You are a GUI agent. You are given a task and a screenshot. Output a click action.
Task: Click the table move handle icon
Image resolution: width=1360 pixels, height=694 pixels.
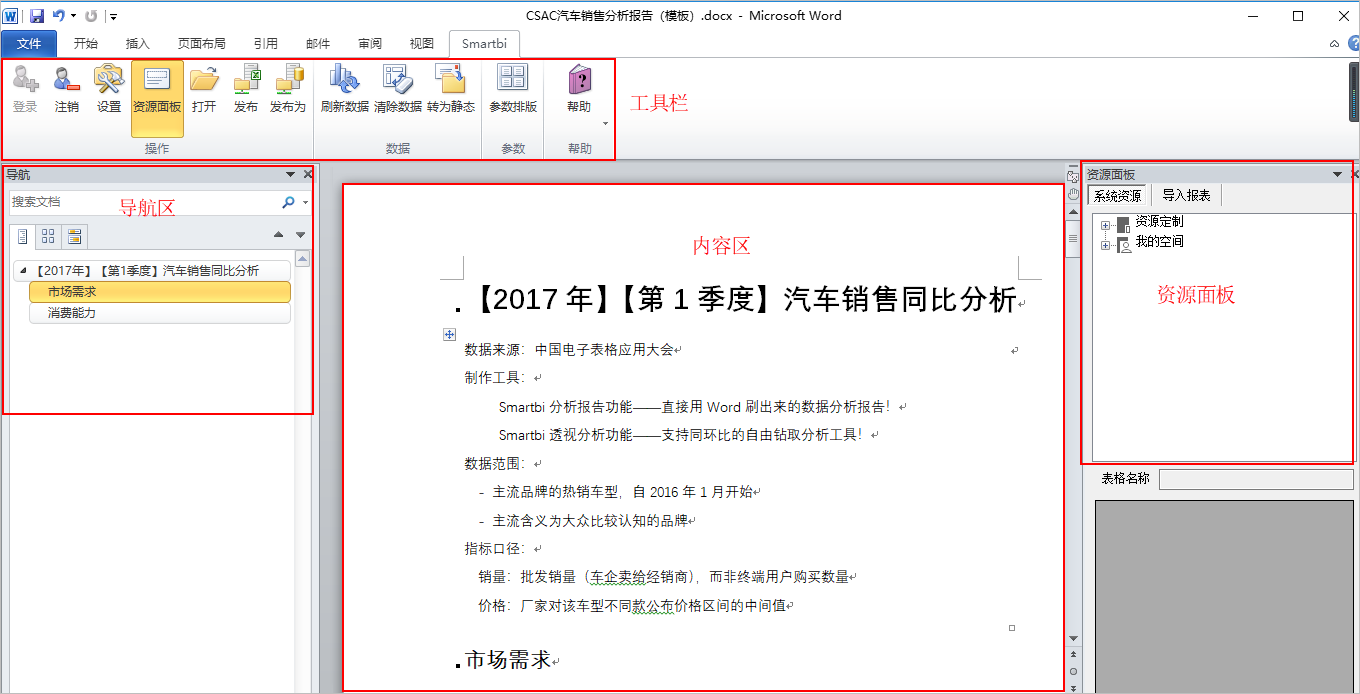(449, 335)
